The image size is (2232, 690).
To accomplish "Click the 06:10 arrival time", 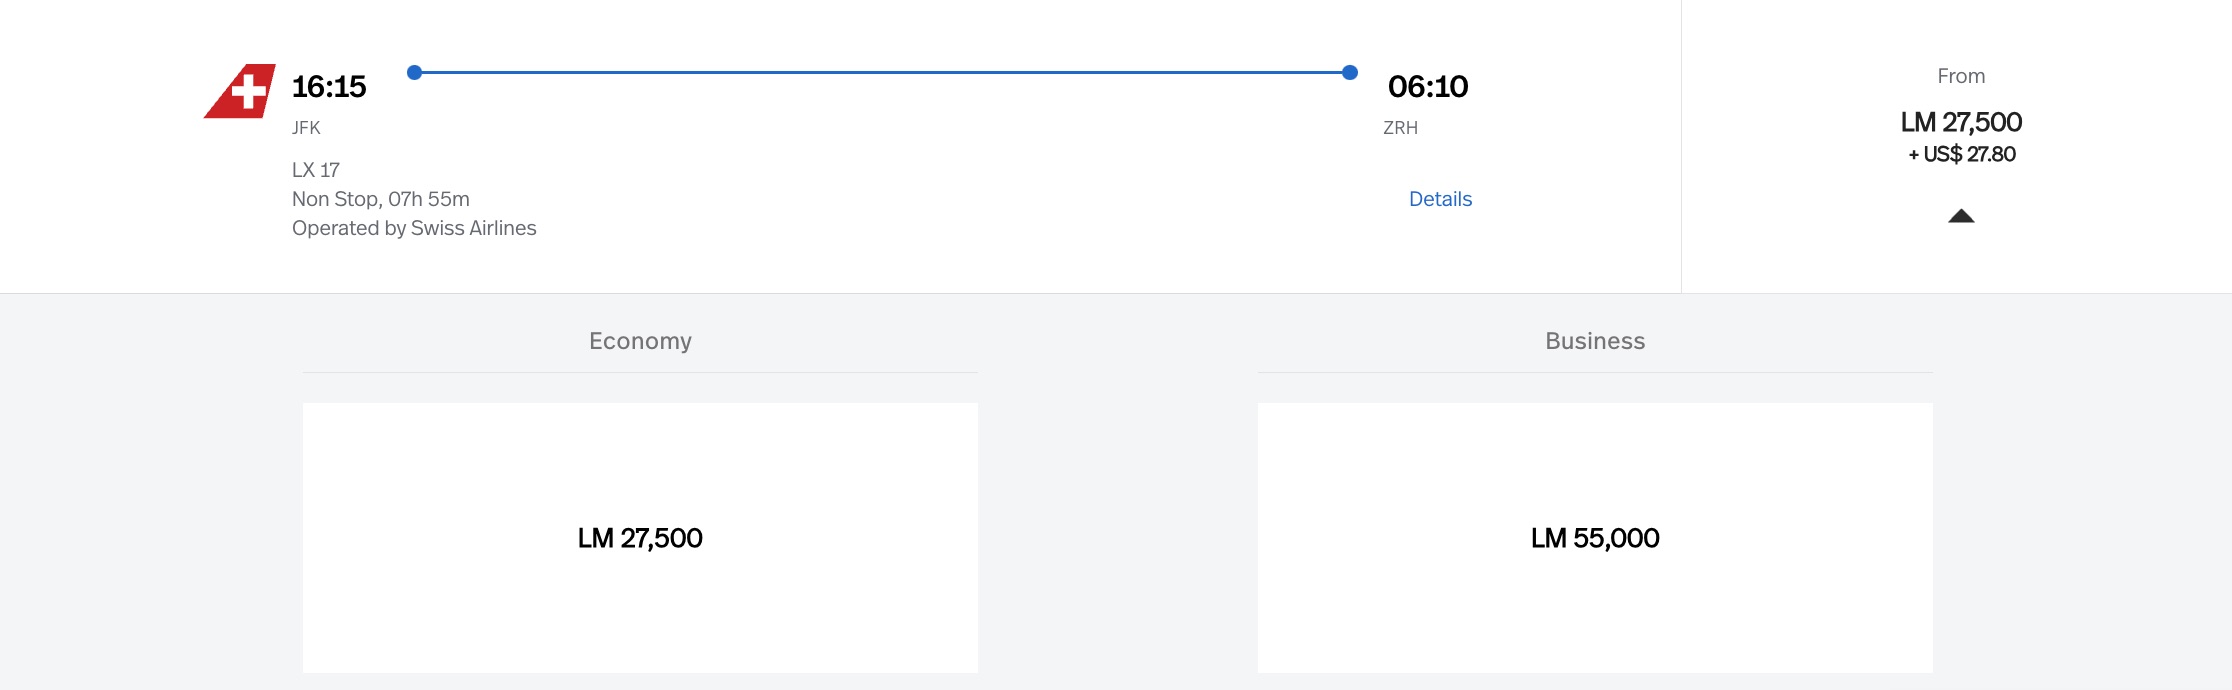I will (x=1428, y=87).
